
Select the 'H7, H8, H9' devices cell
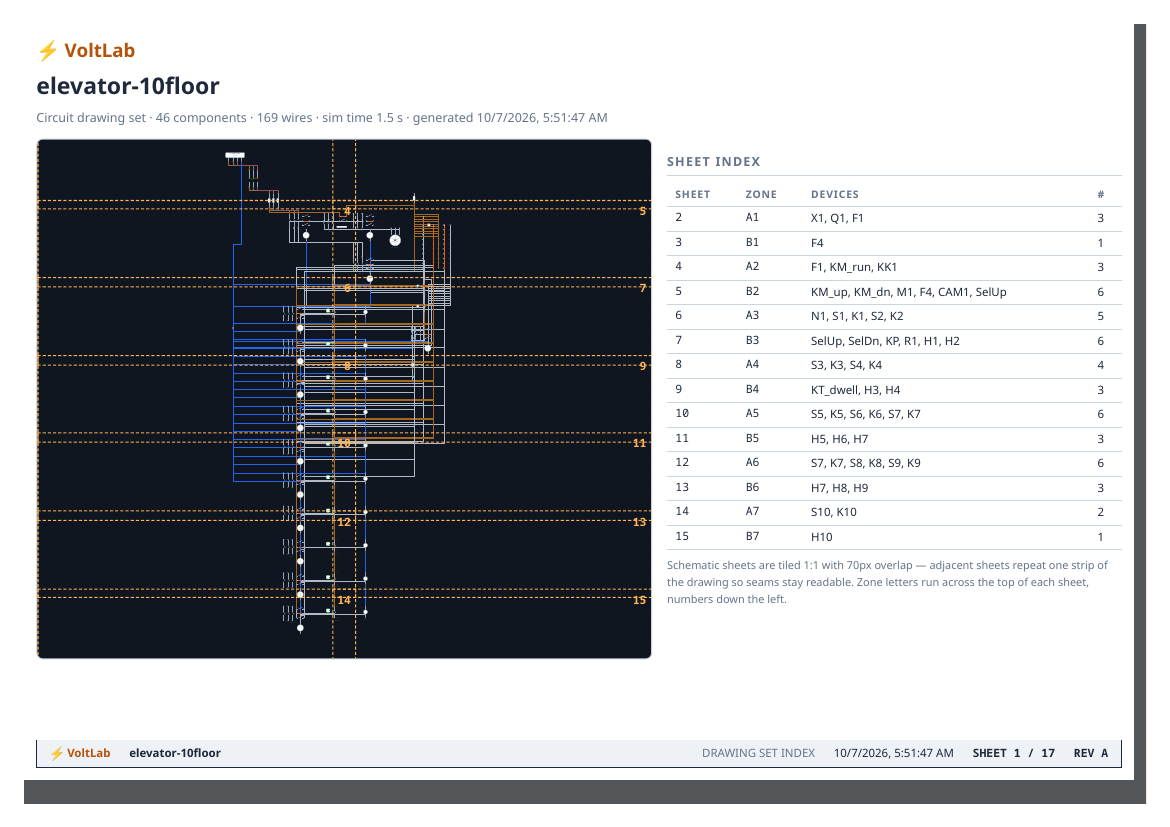[839, 488]
